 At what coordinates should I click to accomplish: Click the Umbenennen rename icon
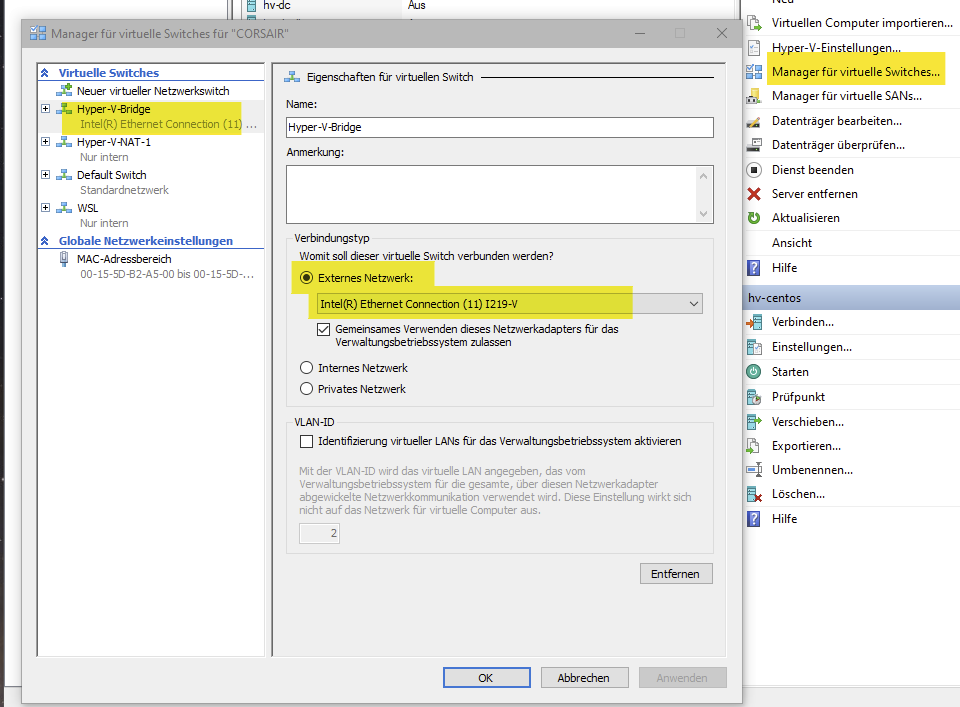point(754,470)
